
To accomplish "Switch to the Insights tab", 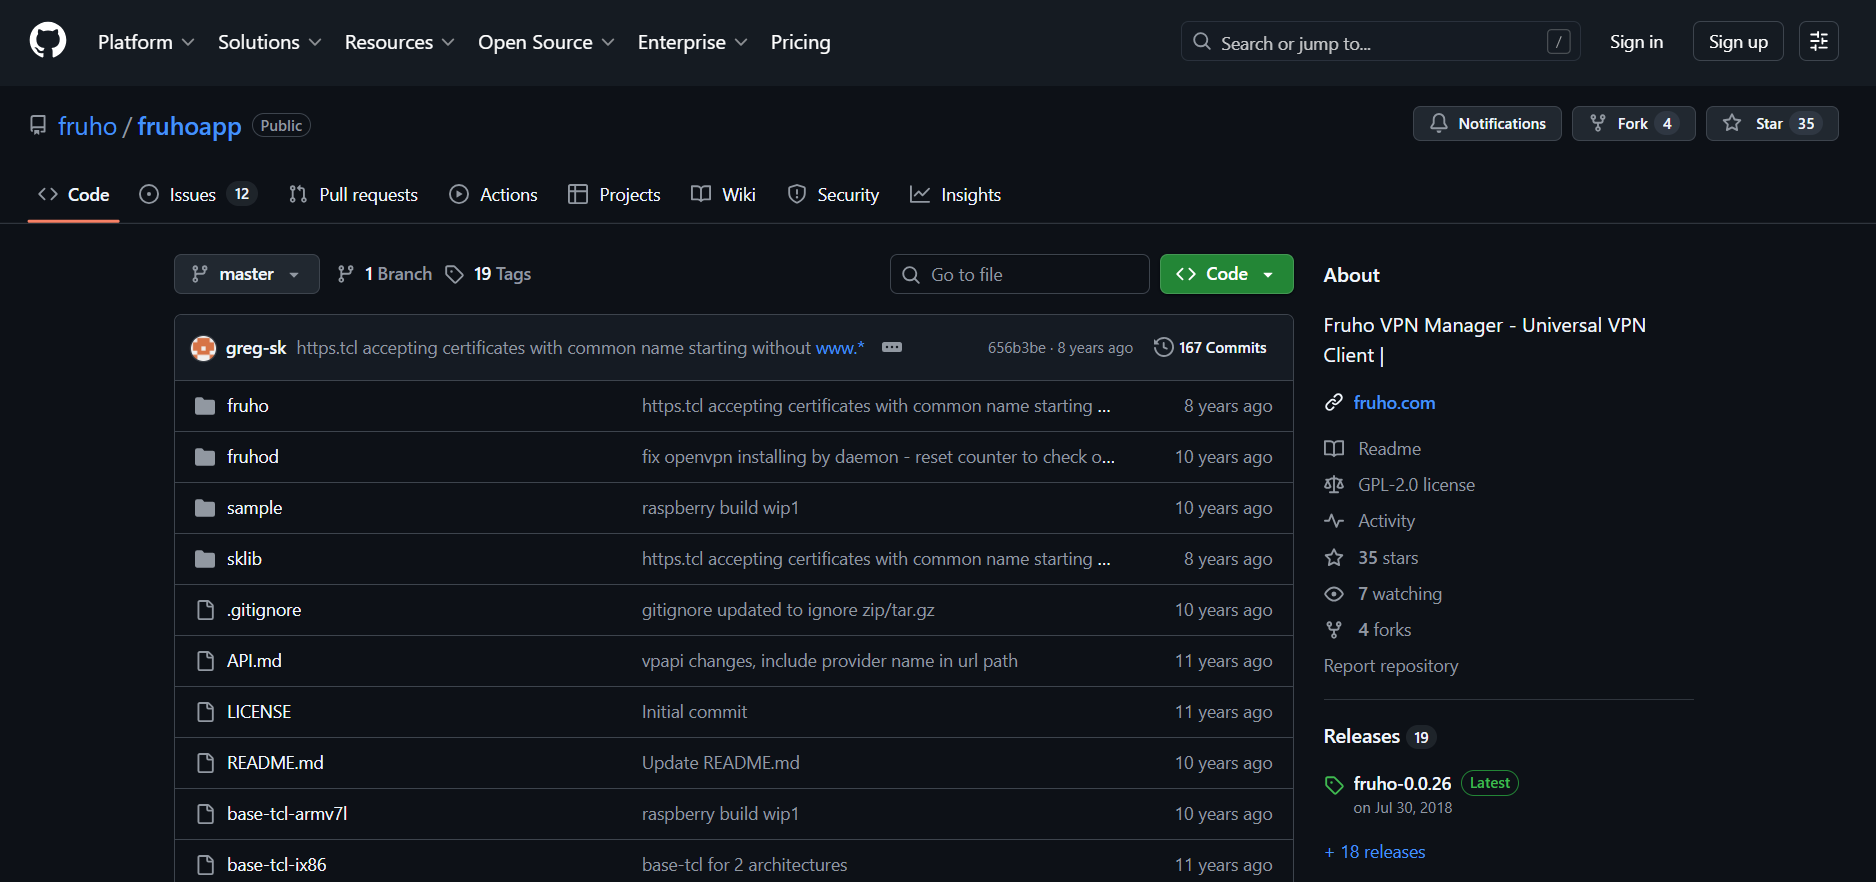I will 956,194.
